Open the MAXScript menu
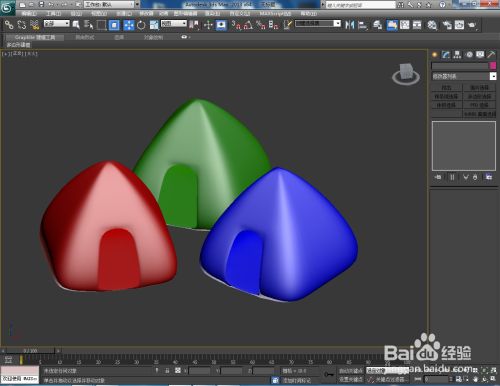The height and width of the screenshot is (386, 500). click(x=275, y=14)
